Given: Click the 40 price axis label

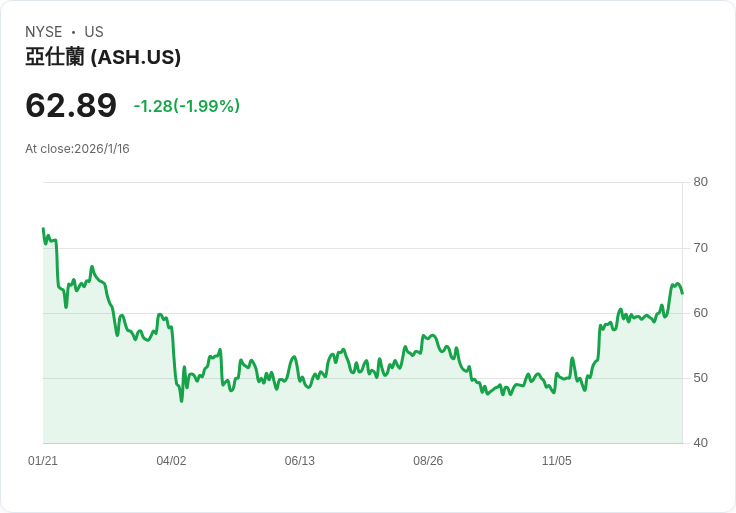Looking at the screenshot, I should tap(700, 443).
